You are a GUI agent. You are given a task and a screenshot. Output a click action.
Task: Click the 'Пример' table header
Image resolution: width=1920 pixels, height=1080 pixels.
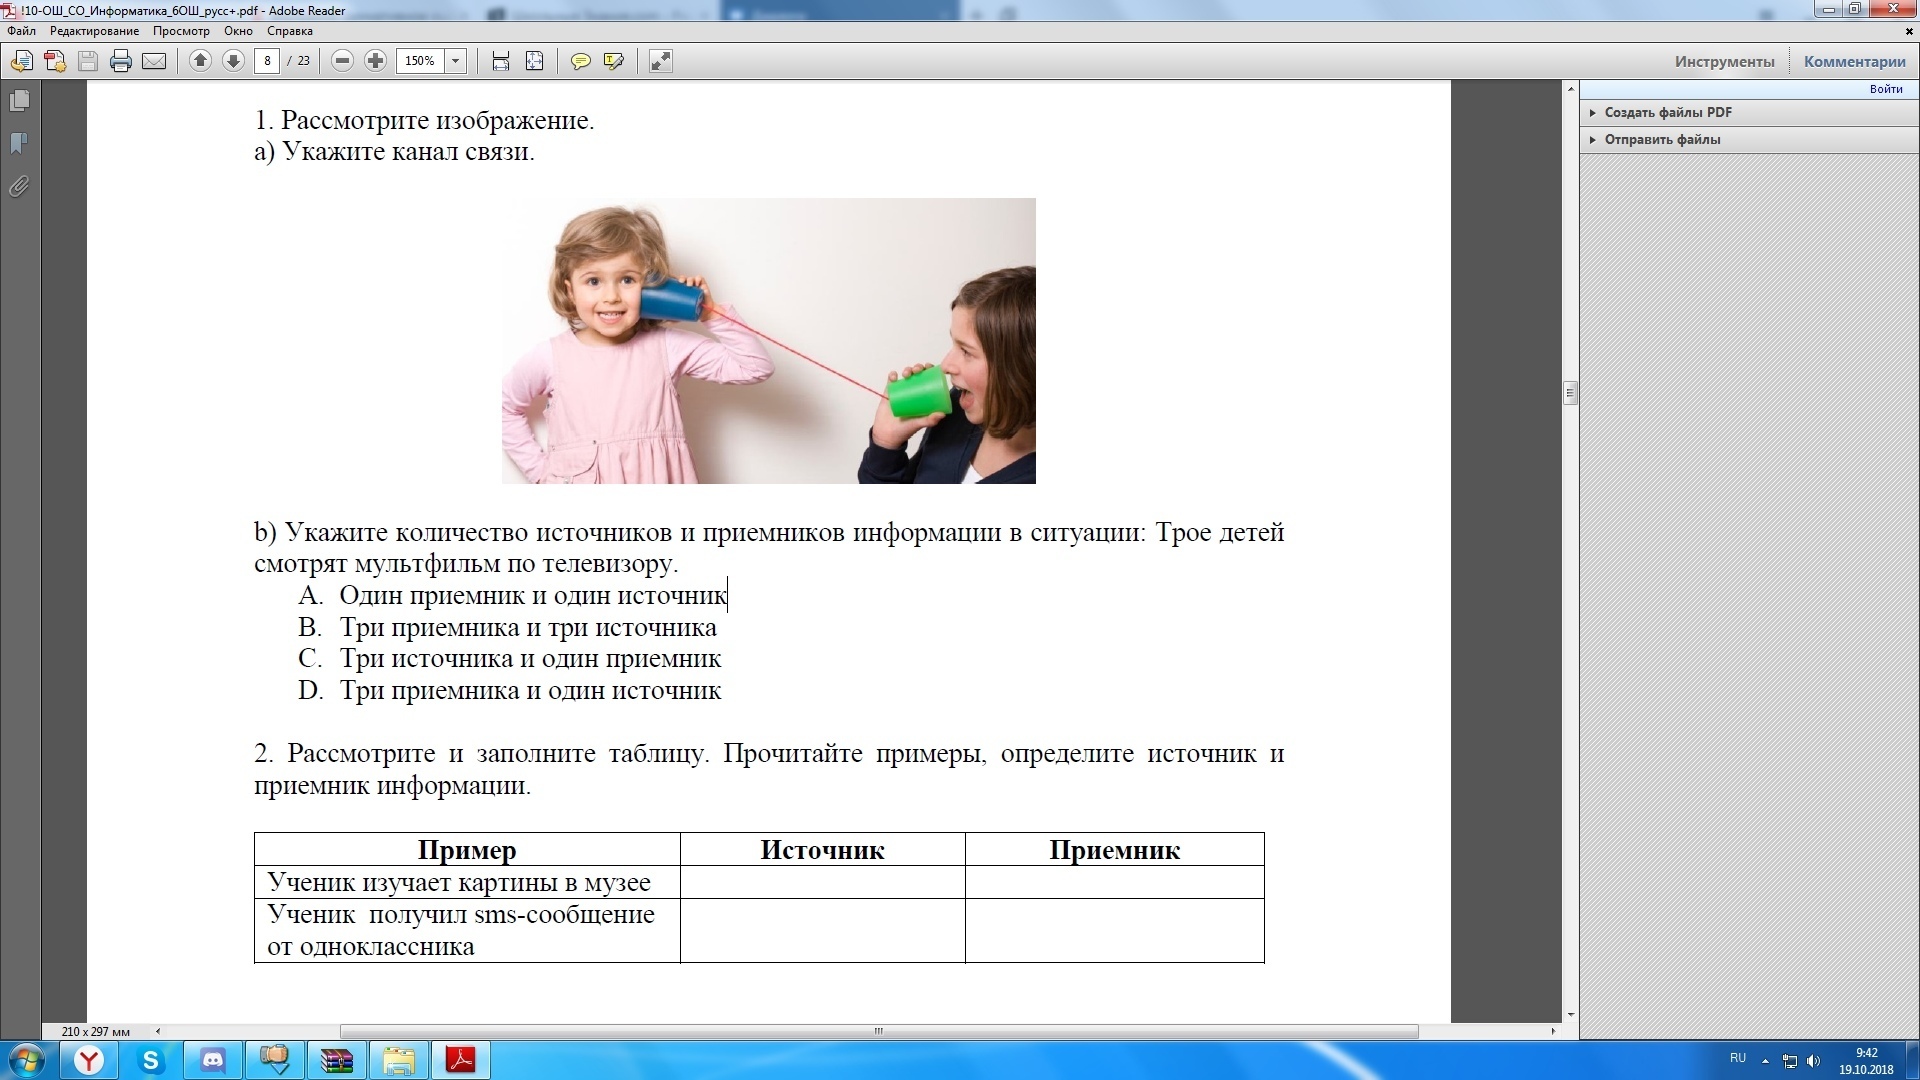pos(467,850)
